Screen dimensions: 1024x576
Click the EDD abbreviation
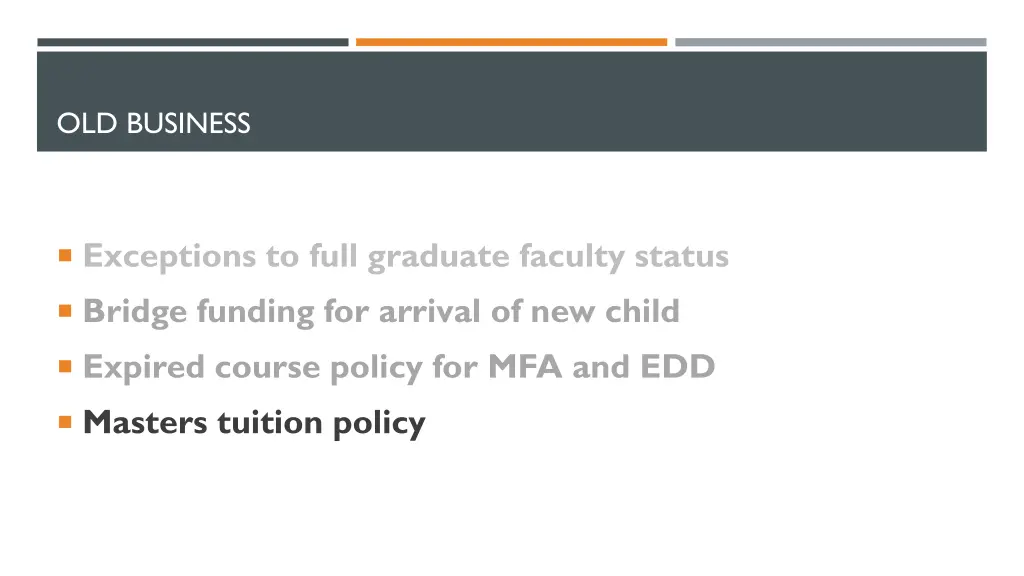click(x=677, y=366)
